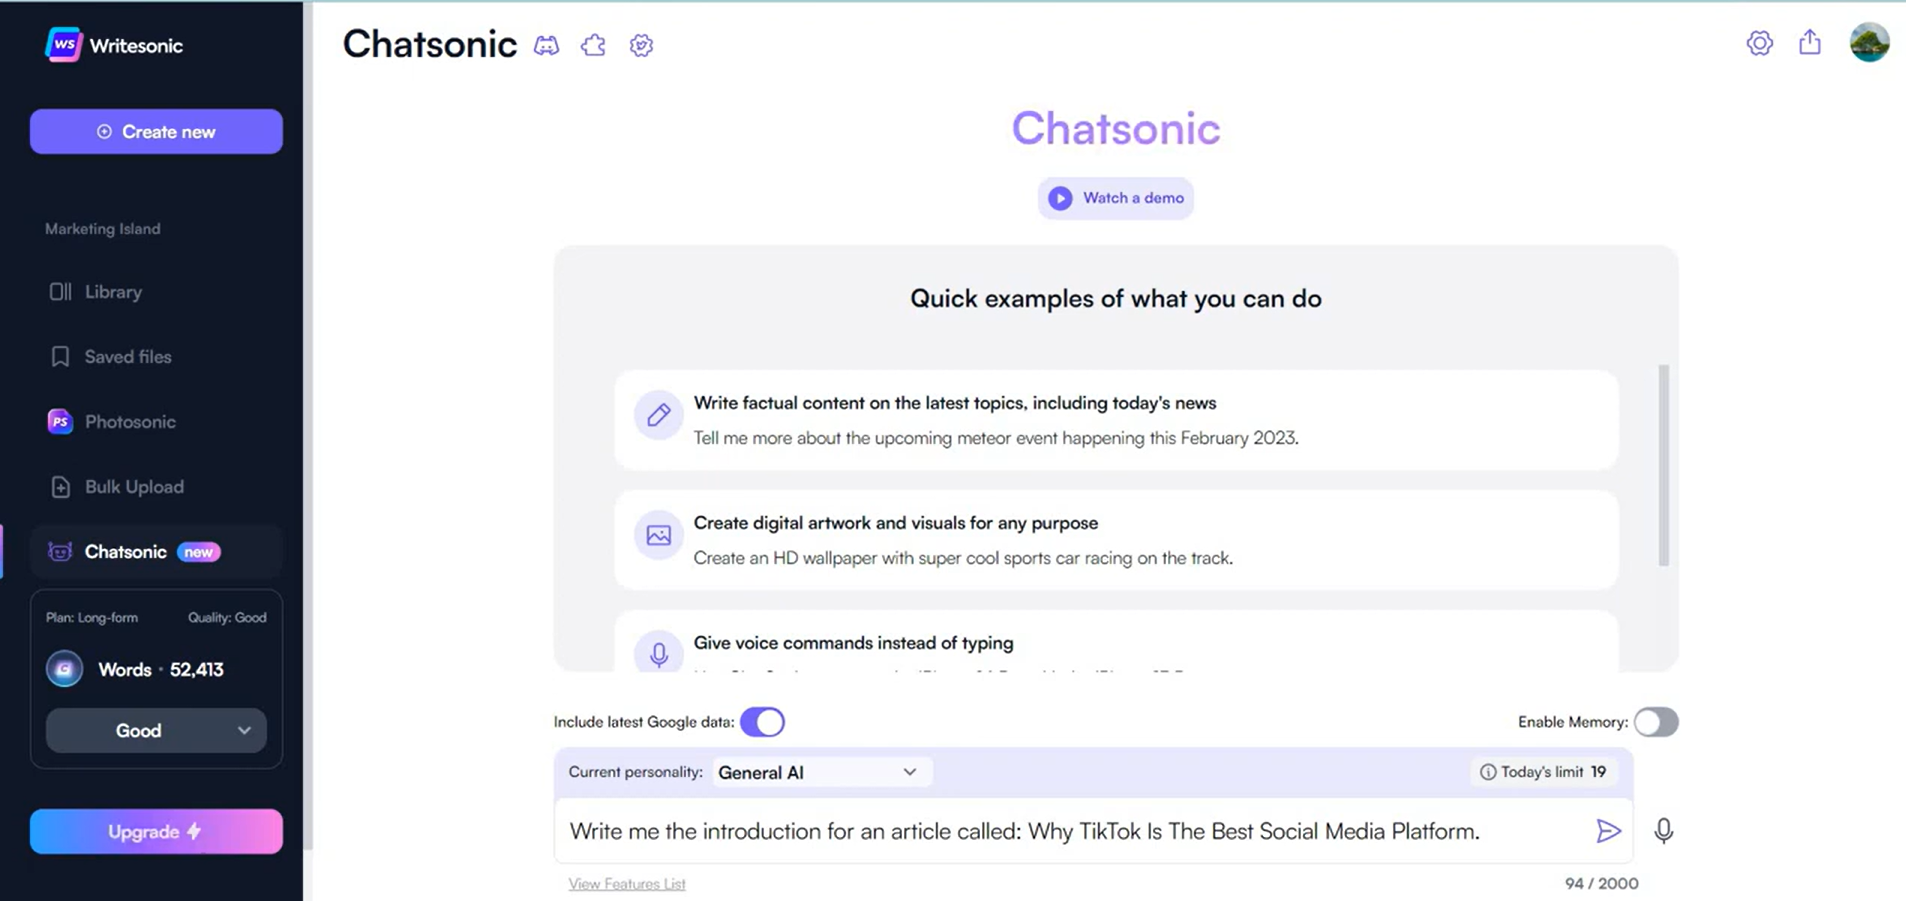
Task: Open the View Features List link
Action: click(x=626, y=883)
